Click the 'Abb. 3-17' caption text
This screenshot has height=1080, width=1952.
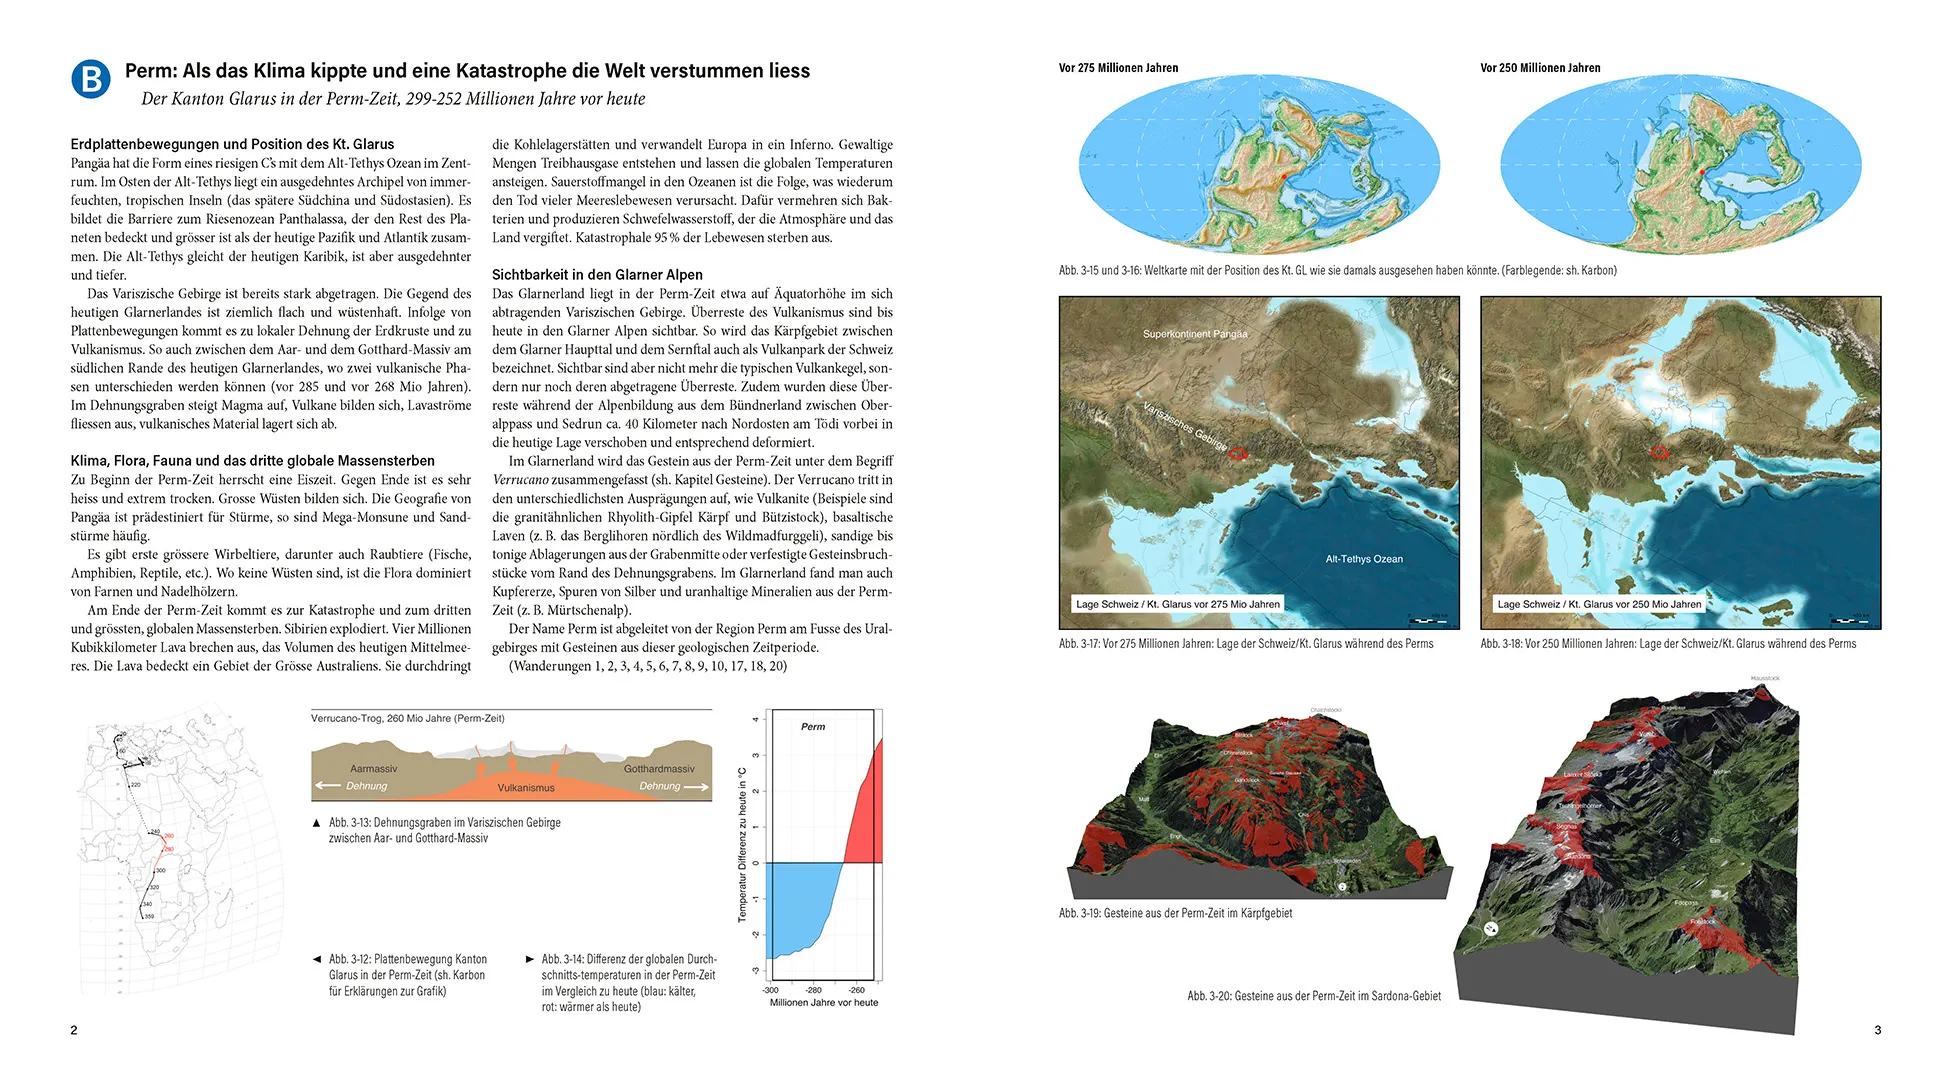[x=1246, y=644]
